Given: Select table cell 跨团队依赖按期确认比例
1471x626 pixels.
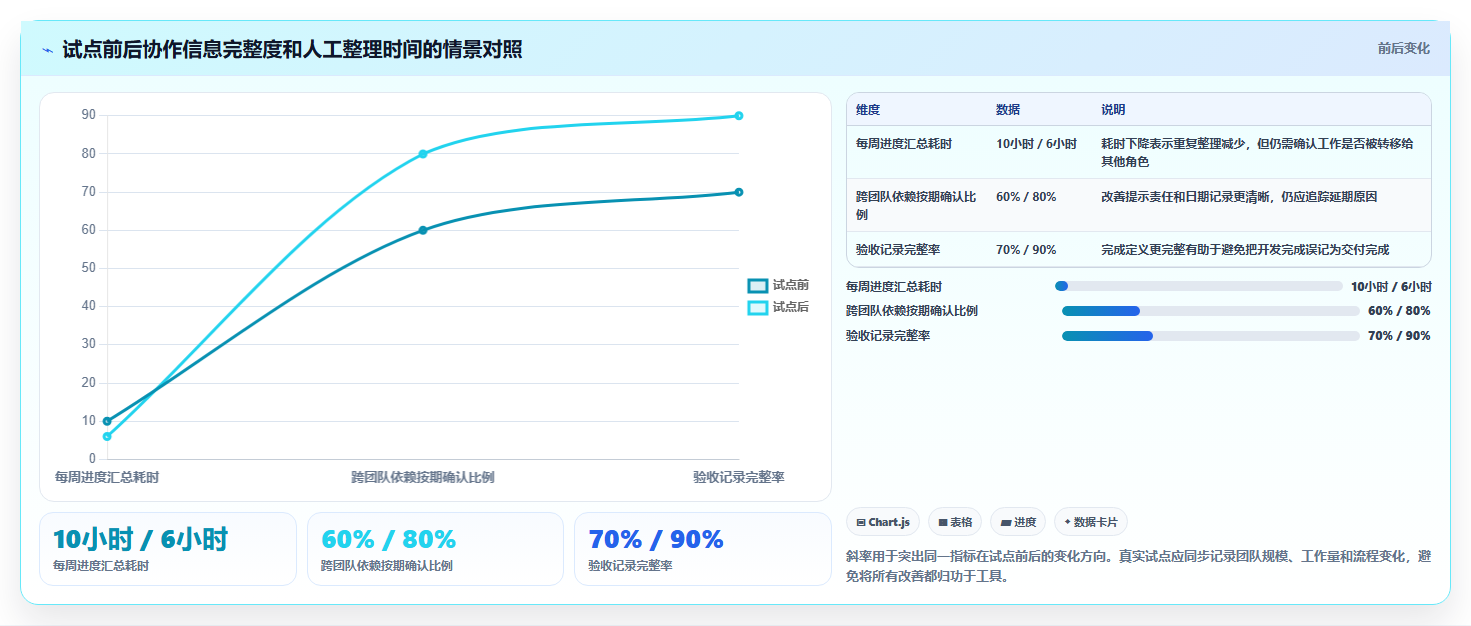Looking at the screenshot, I should (916, 206).
